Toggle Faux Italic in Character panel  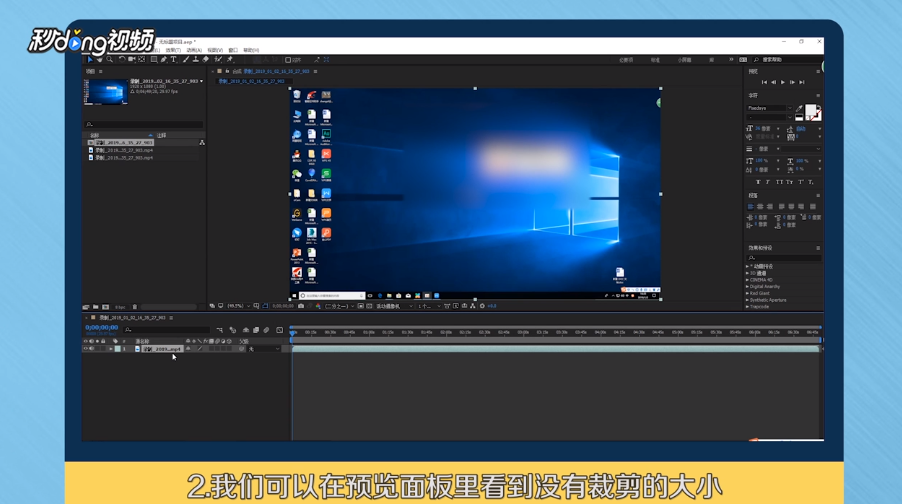click(768, 182)
